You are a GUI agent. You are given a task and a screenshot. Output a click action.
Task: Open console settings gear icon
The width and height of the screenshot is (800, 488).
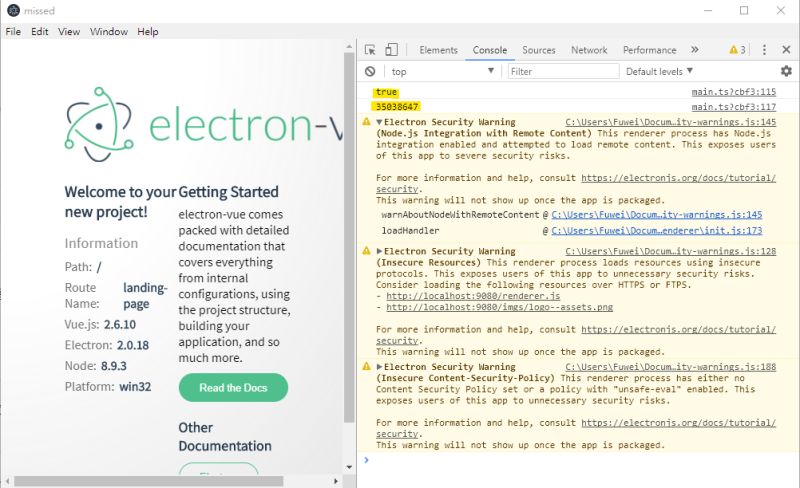coord(786,71)
